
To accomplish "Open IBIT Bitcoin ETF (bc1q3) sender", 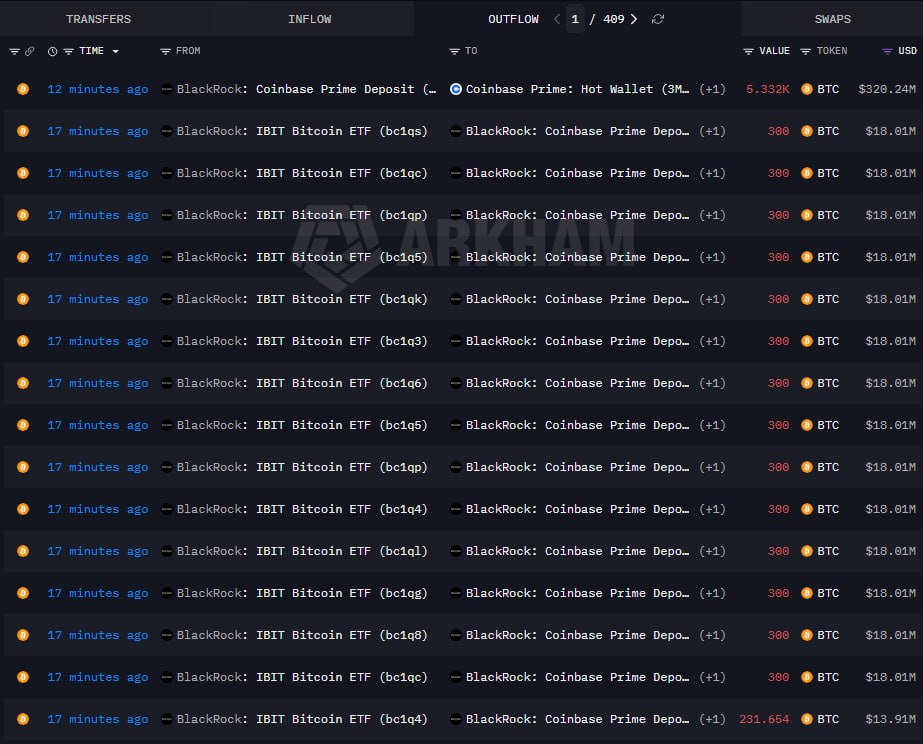I will (302, 341).
